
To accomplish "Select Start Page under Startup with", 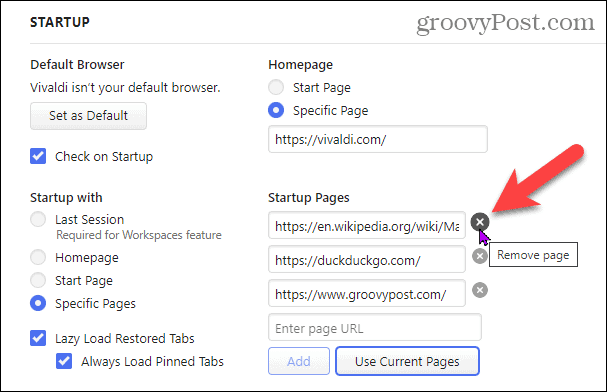I will 38,280.
